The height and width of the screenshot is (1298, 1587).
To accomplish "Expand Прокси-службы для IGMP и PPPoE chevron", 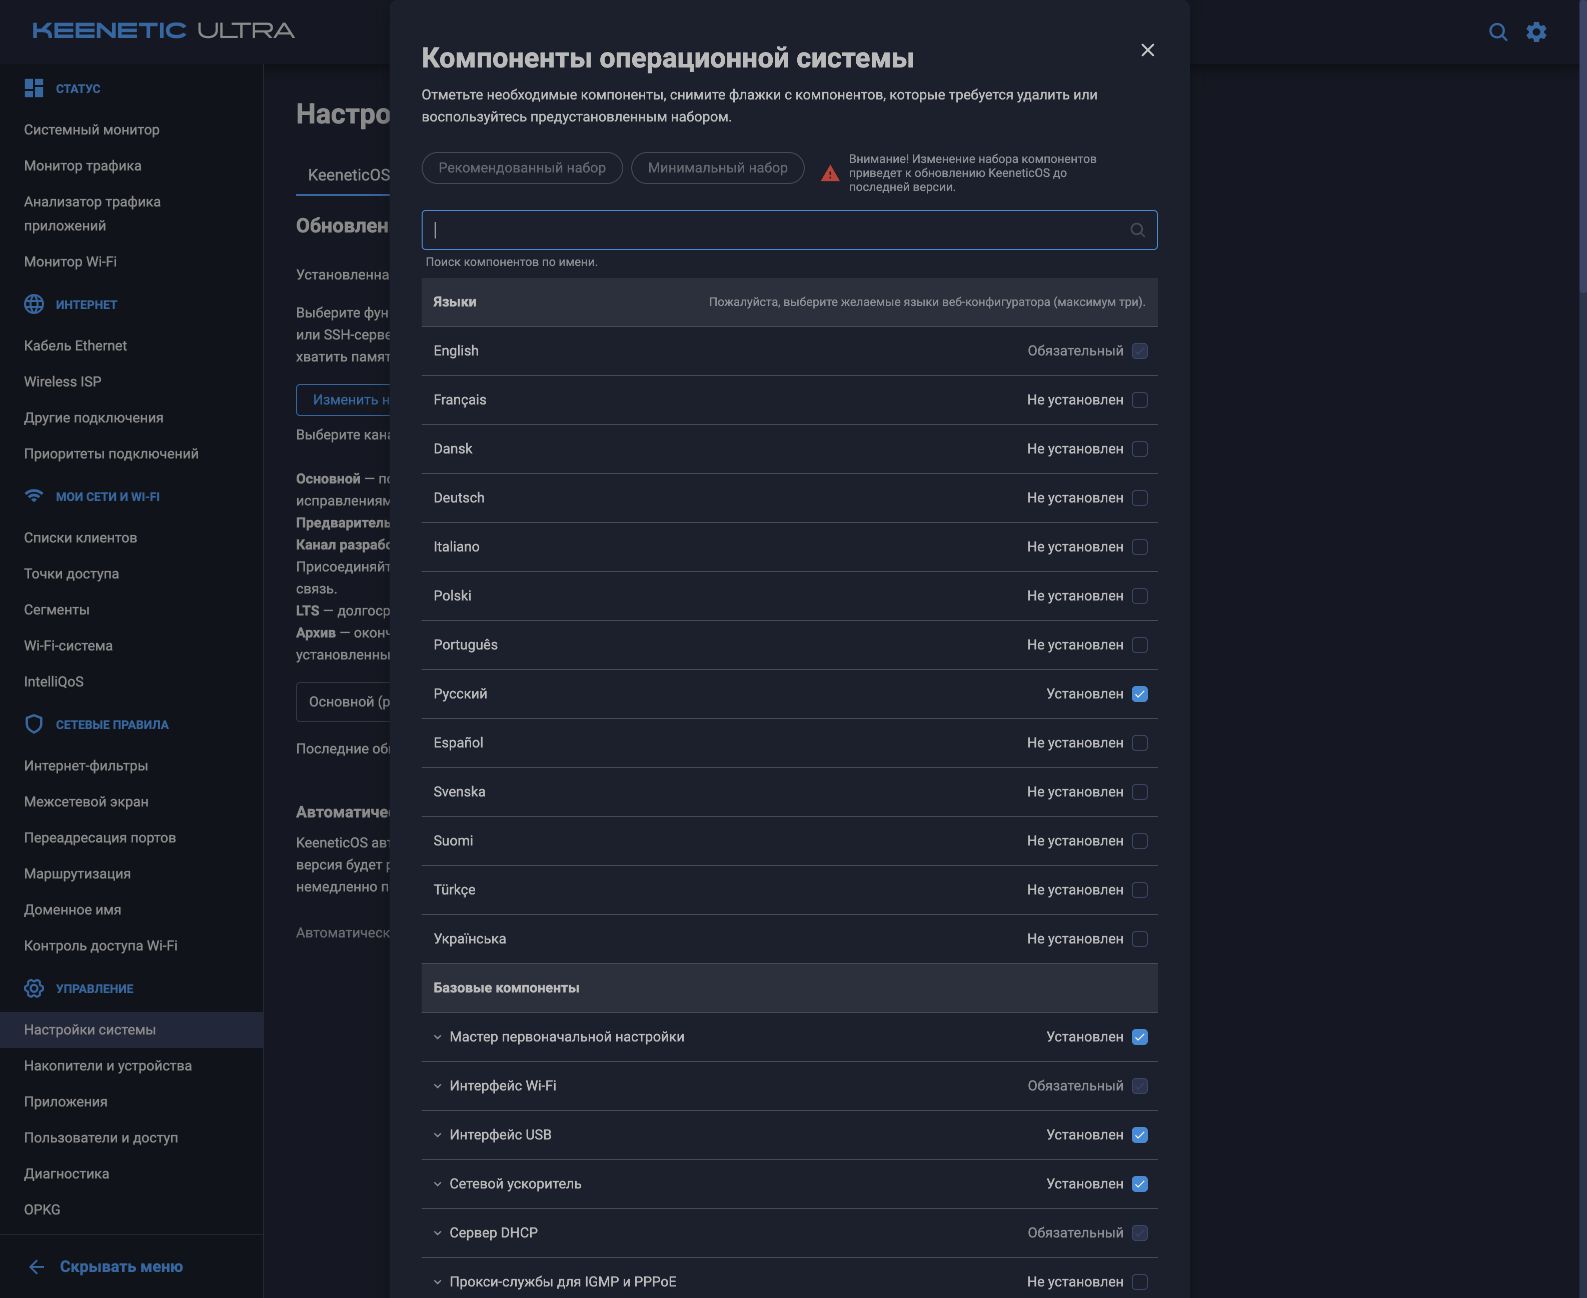I will coord(437,1282).
